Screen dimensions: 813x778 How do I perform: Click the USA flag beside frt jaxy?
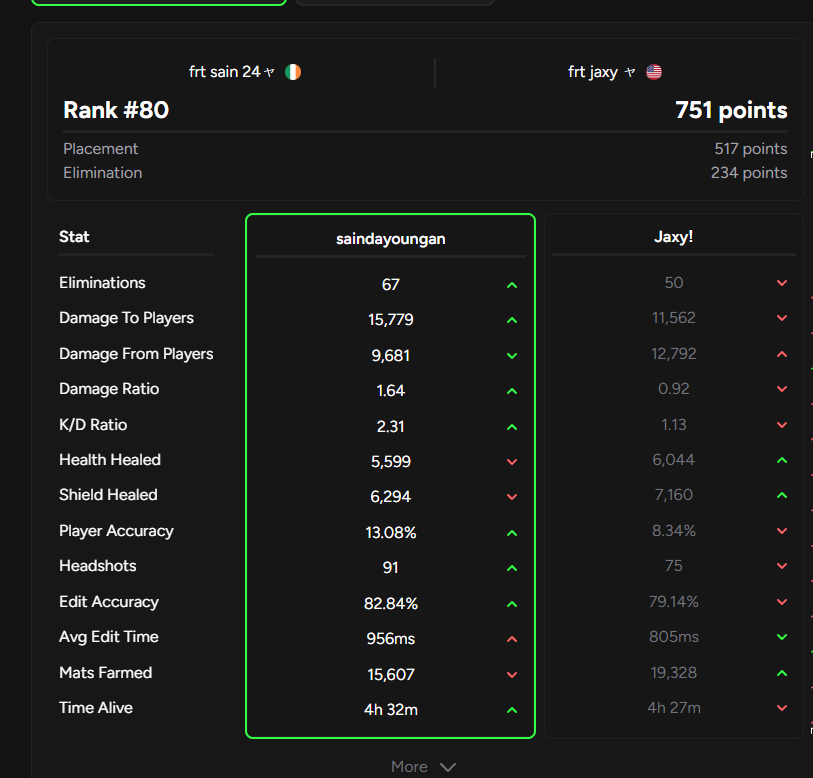click(x=654, y=72)
